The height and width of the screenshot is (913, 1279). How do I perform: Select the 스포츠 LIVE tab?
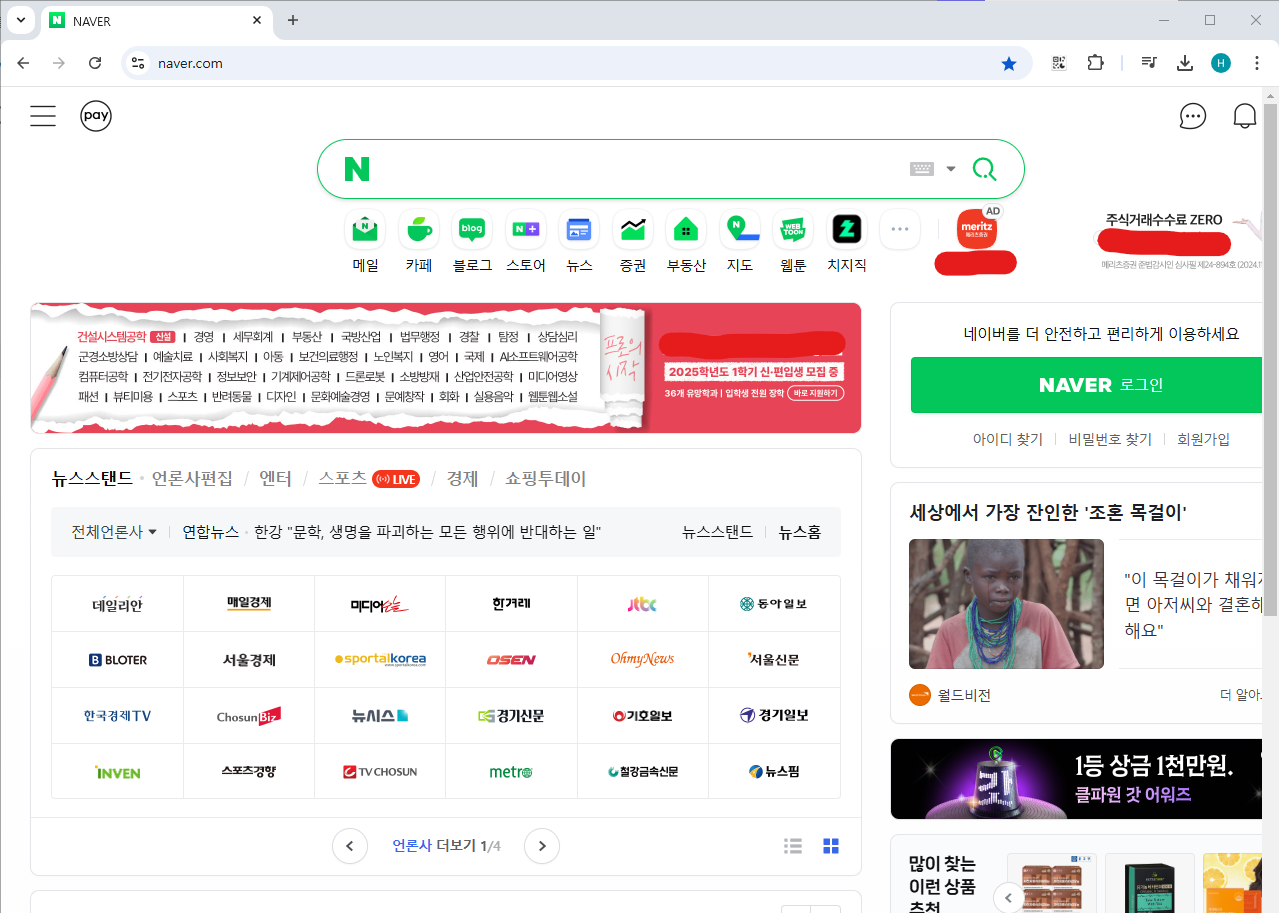tap(368, 479)
